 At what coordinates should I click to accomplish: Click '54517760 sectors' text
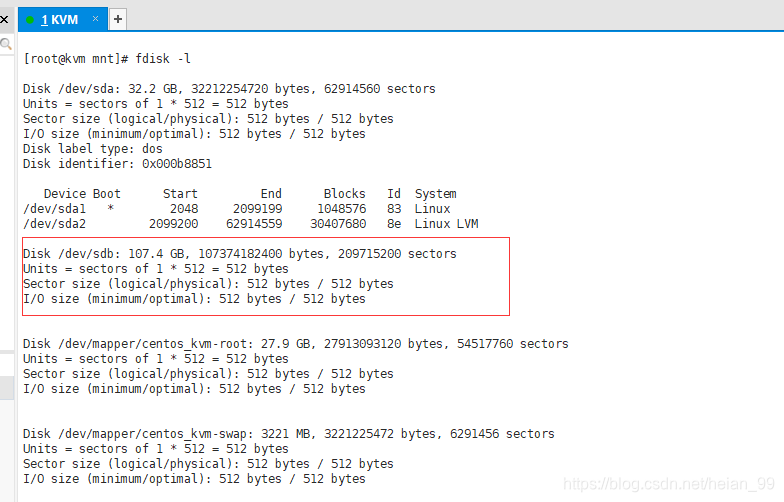(x=512, y=344)
